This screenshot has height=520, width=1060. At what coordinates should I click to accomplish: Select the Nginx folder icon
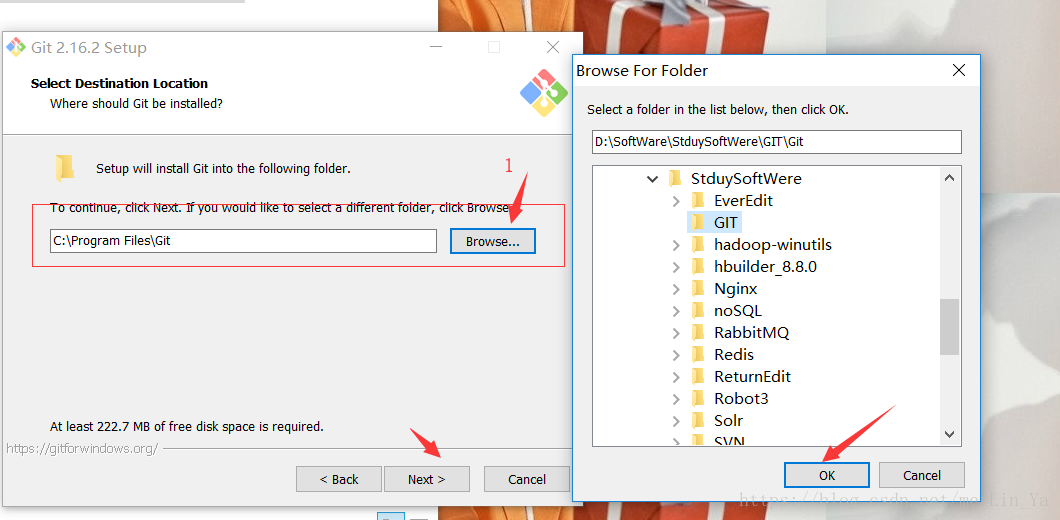[698, 289]
